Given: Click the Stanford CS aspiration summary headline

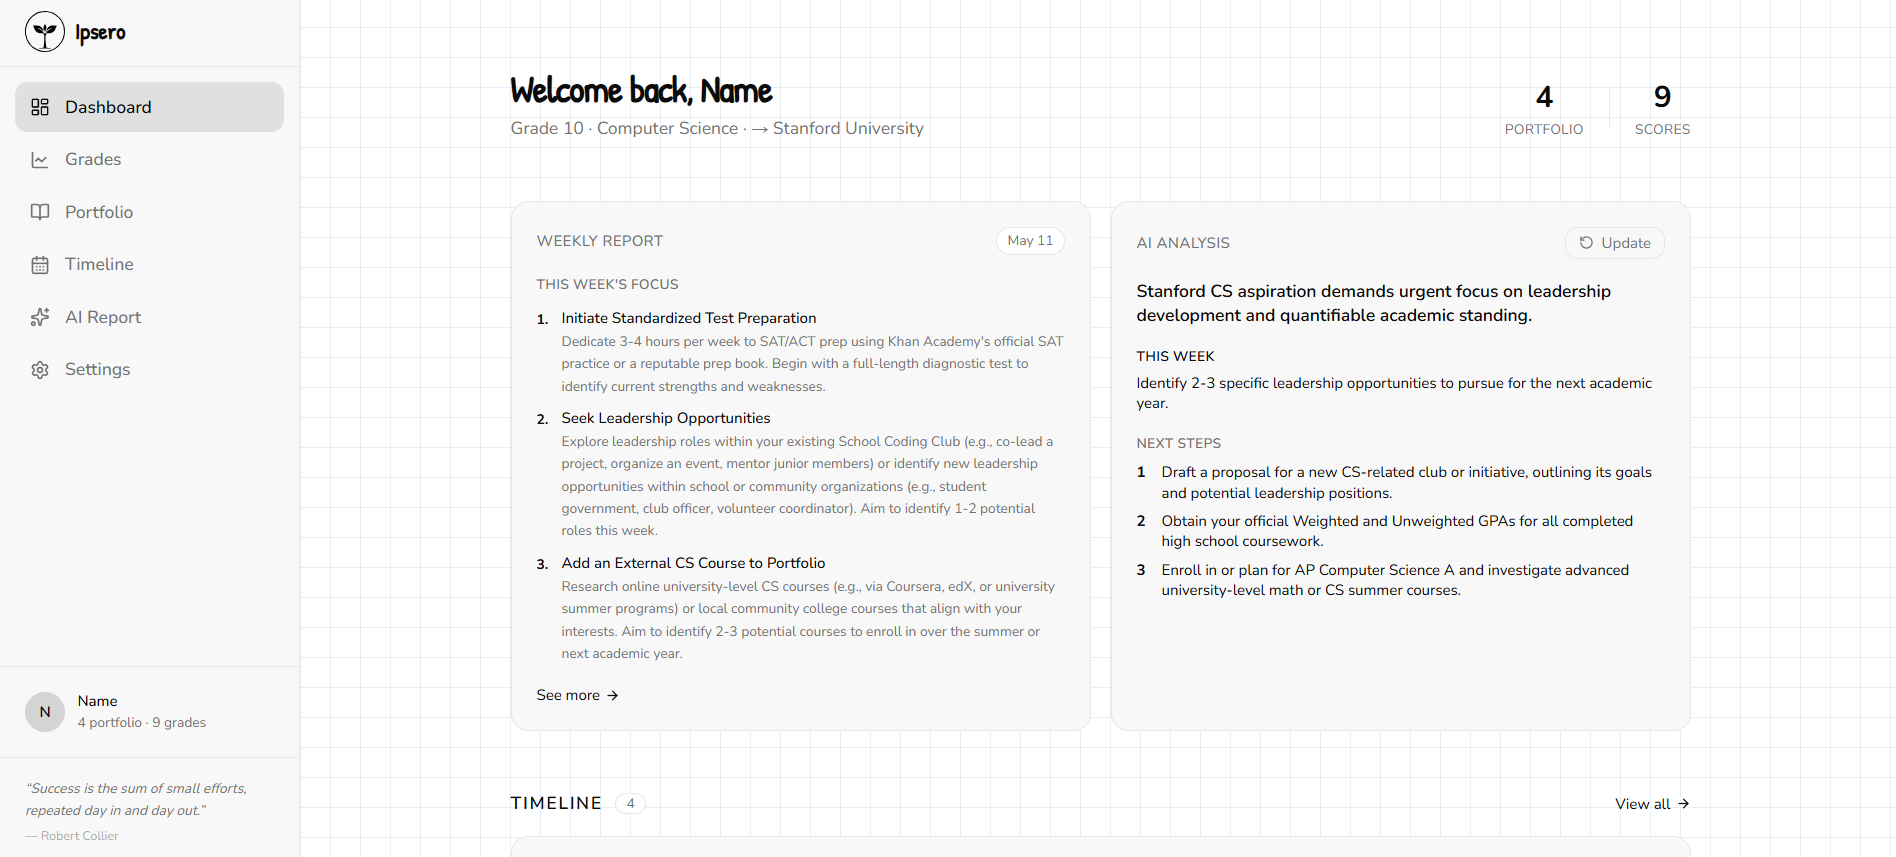Looking at the screenshot, I should (x=1374, y=303).
